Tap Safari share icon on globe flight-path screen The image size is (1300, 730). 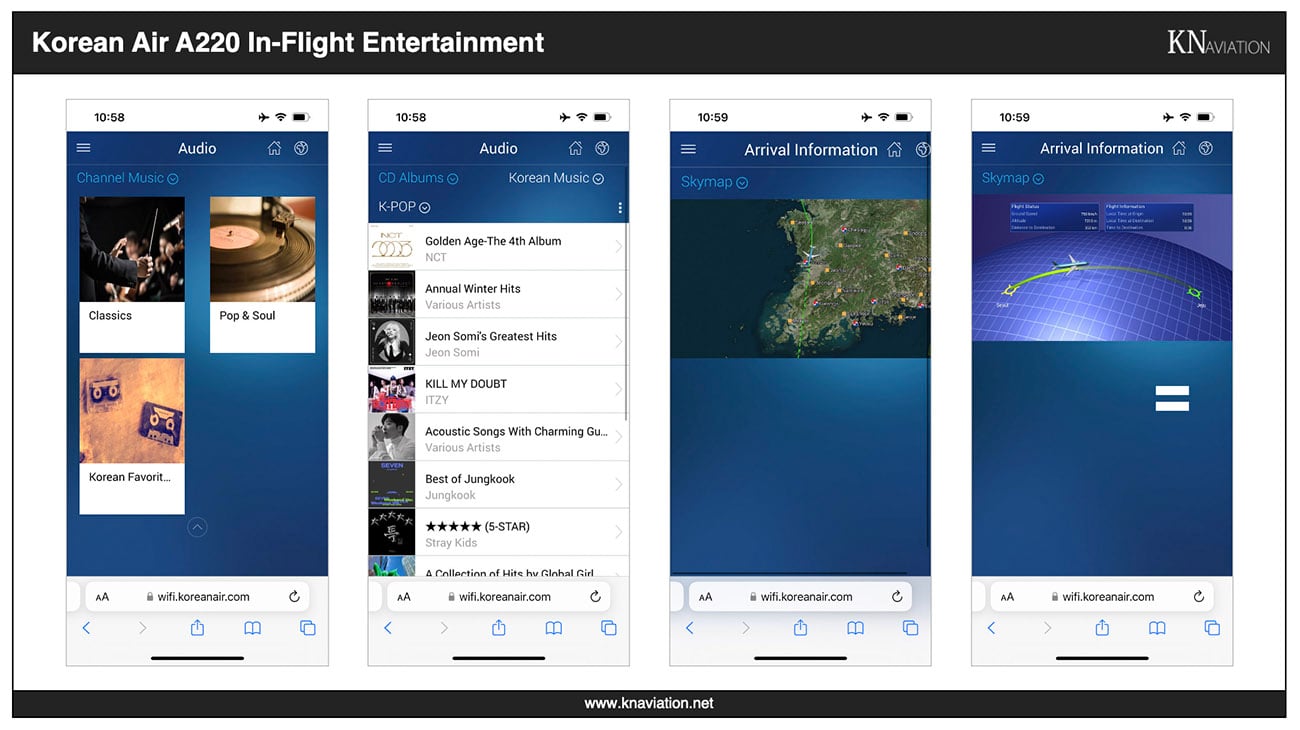pos(1102,627)
